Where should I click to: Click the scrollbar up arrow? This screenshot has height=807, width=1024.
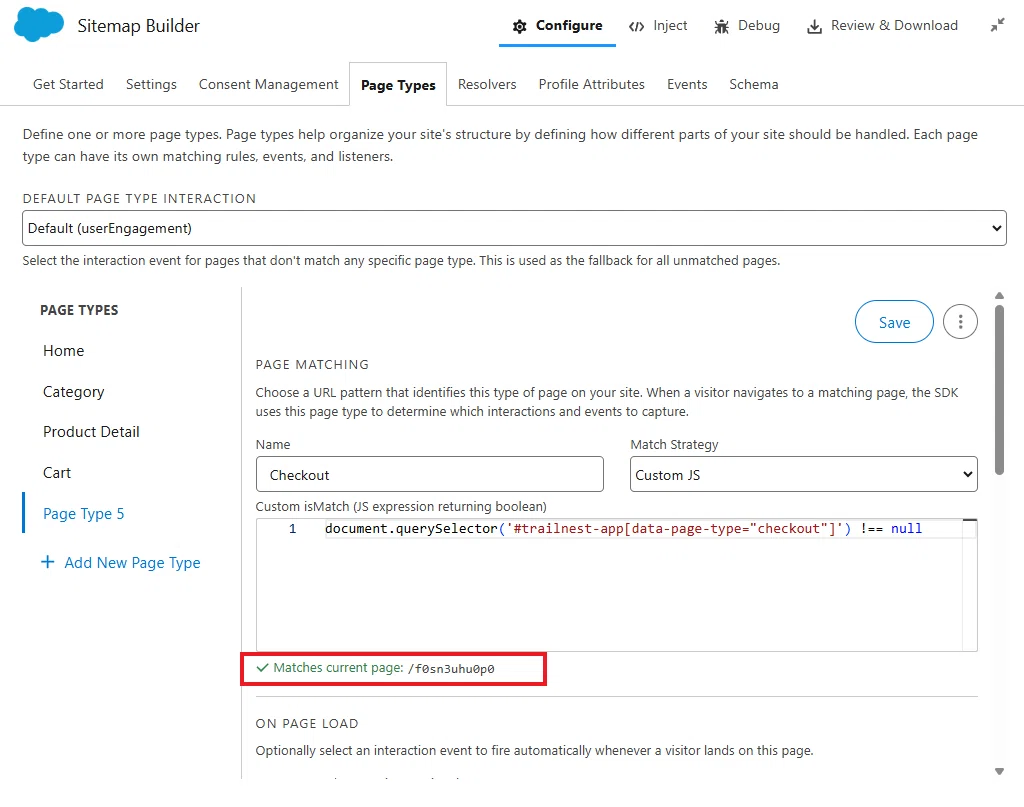(999, 296)
